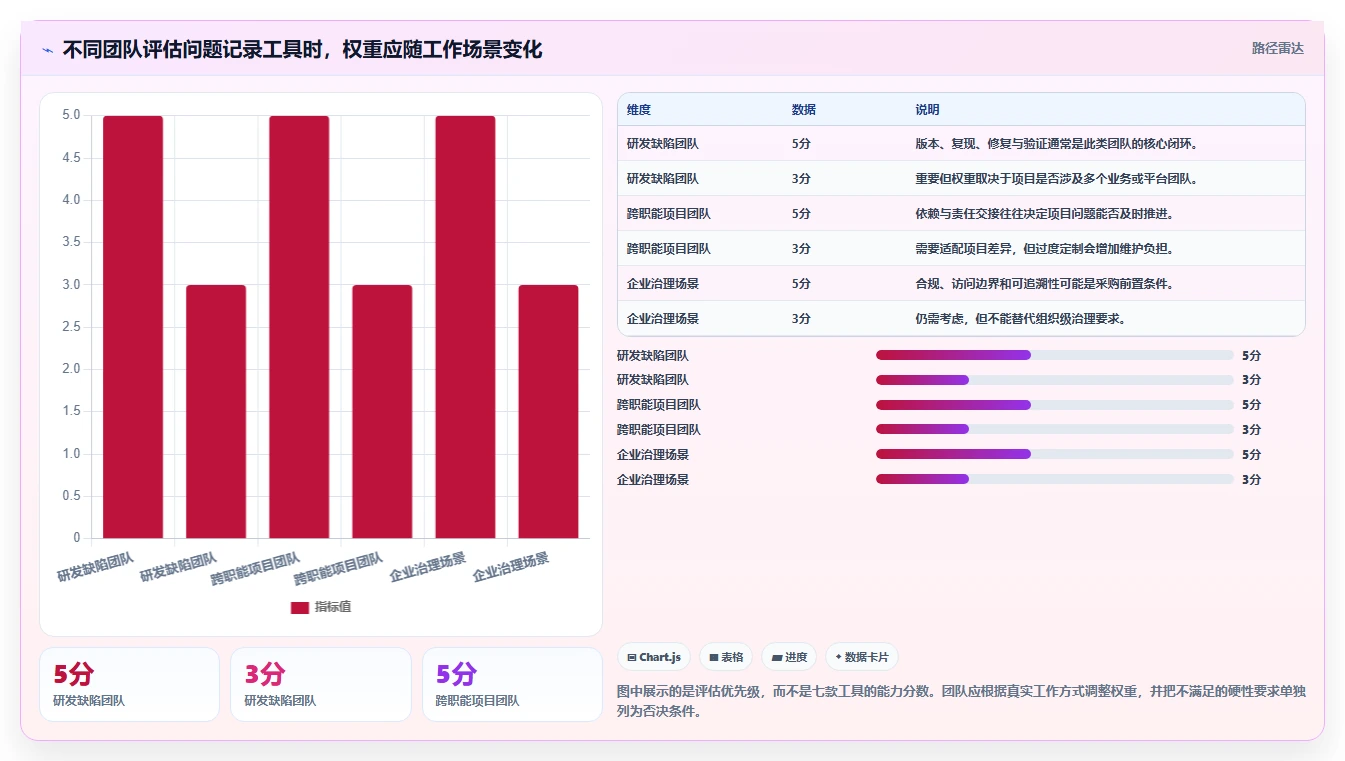Image resolution: width=1345 pixels, height=761 pixels.
Task: Click the 研发缺陷团队 chart bar reaching 3.0
Action: coord(216,411)
